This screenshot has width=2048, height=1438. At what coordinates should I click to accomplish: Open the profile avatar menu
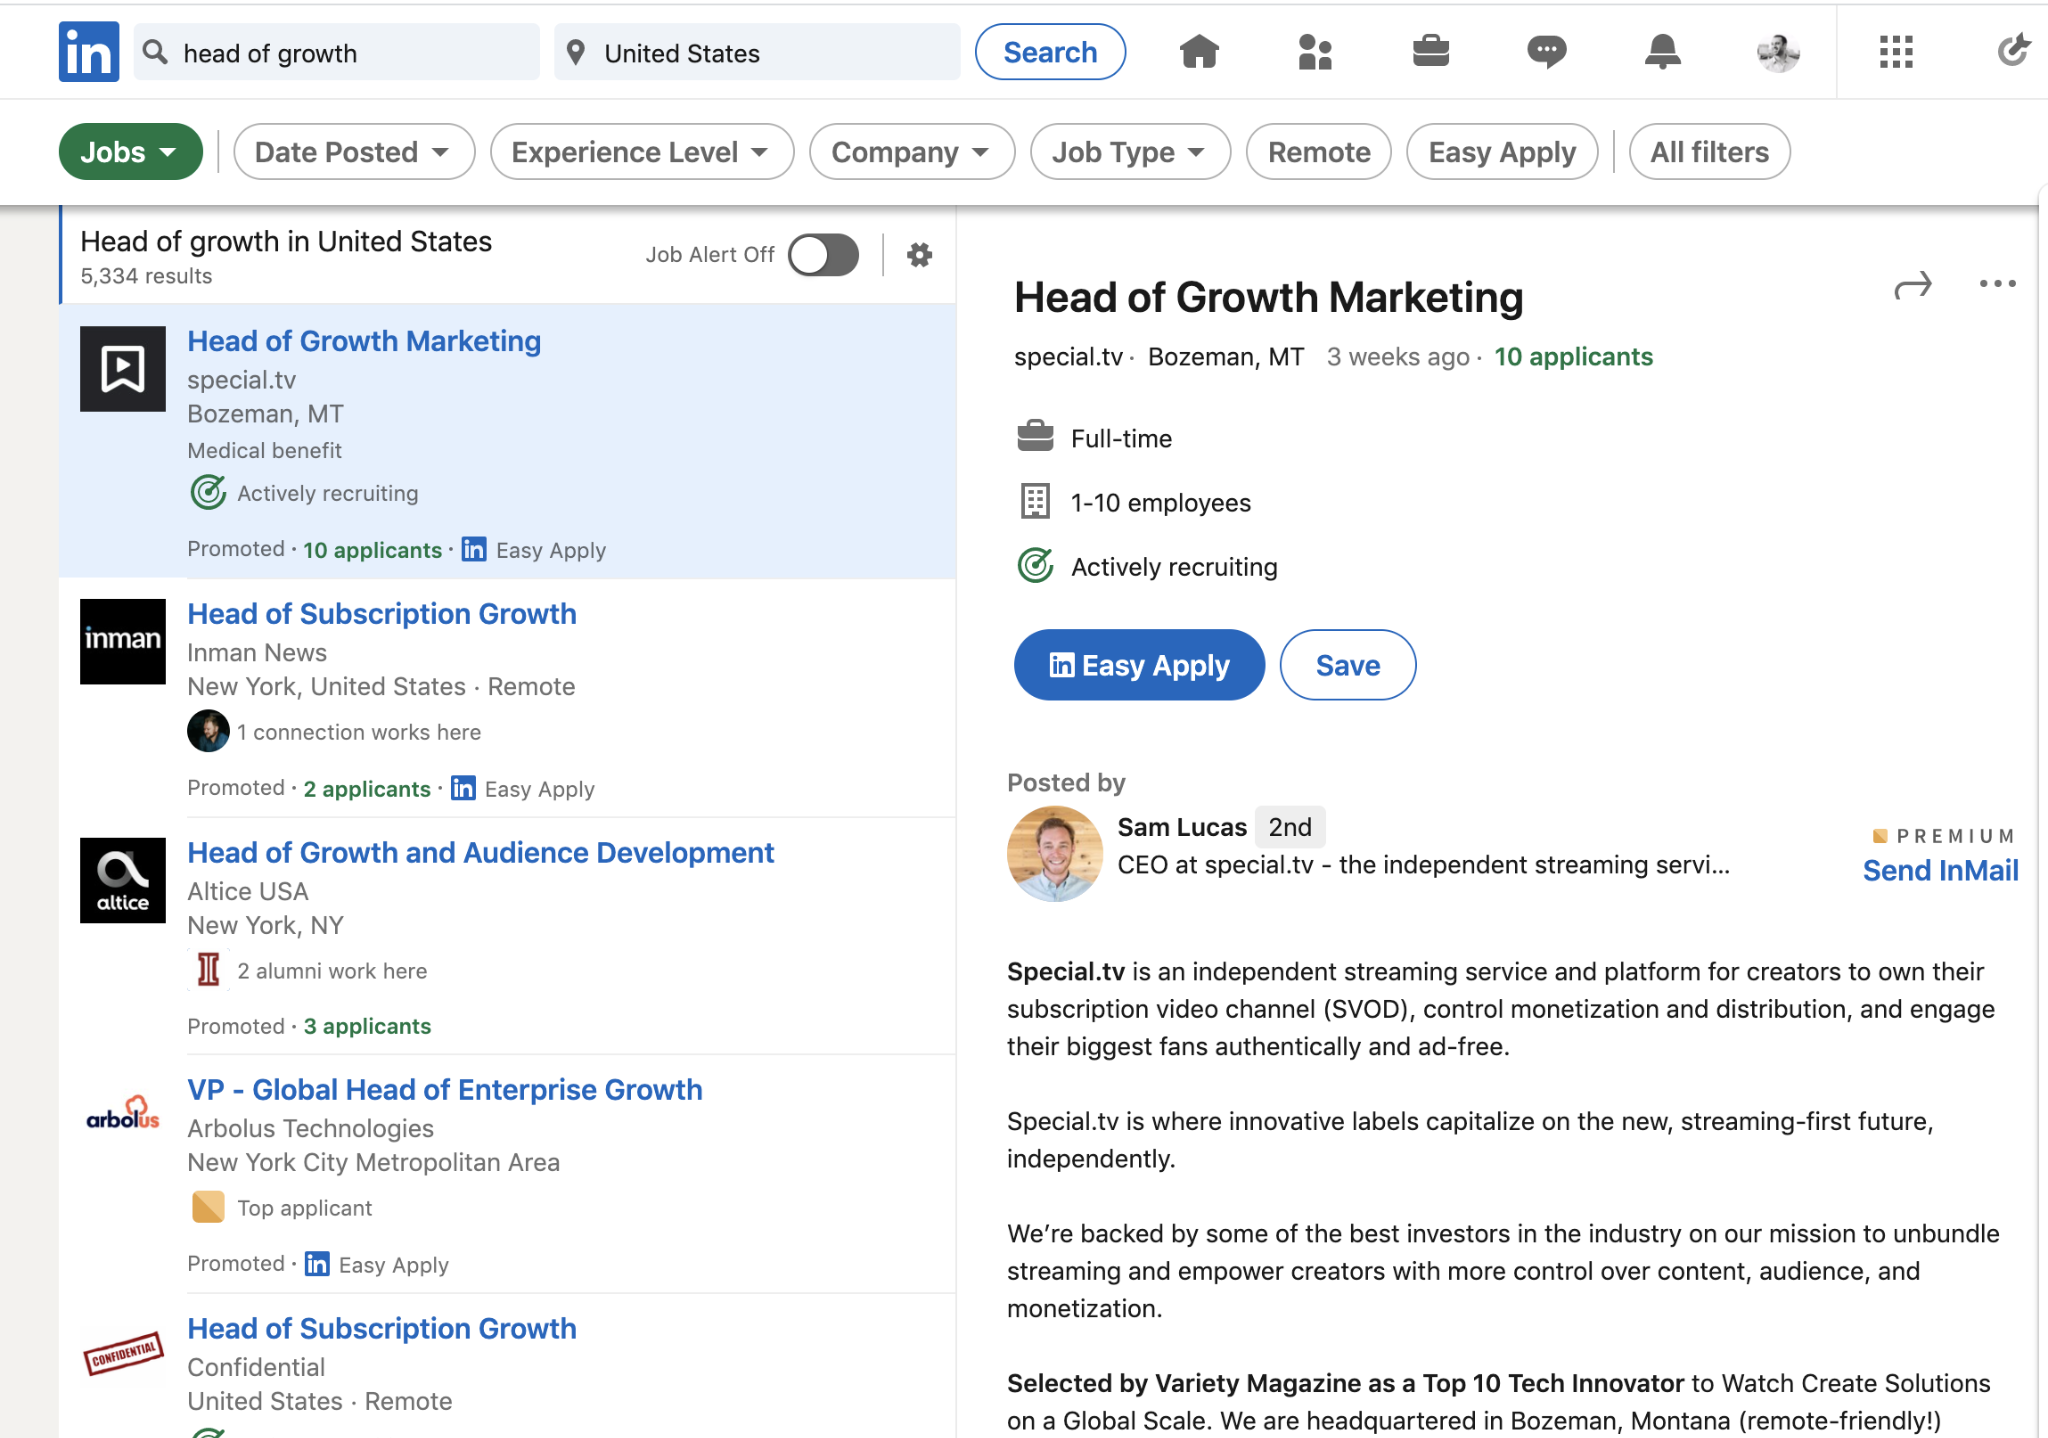pyautogui.click(x=1778, y=52)
